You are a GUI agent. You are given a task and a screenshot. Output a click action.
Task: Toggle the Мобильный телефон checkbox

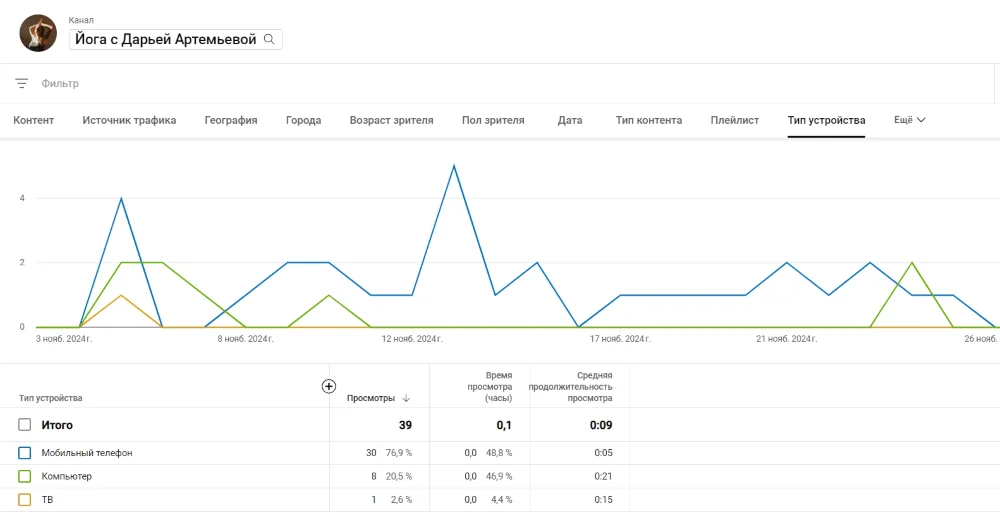[25, 453]
